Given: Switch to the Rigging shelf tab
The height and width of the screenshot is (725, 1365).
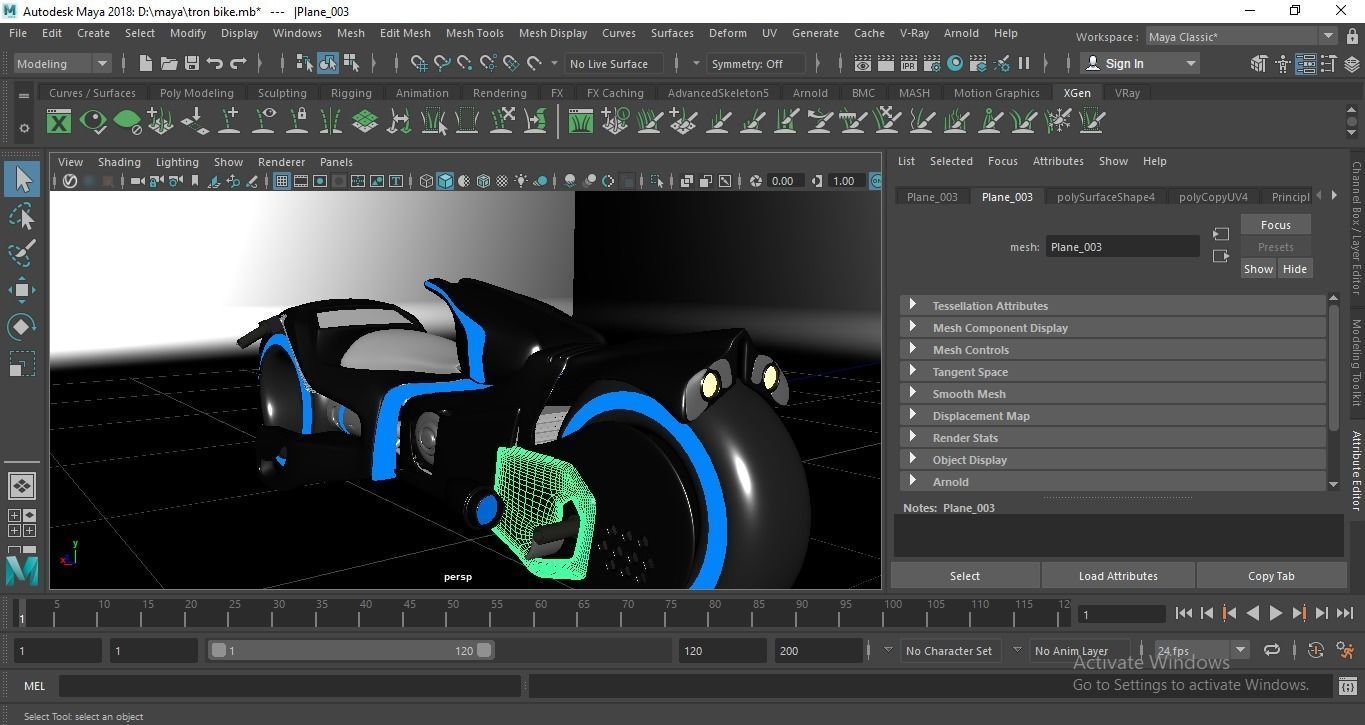Looking at the screenshot, I should [351, 93].
